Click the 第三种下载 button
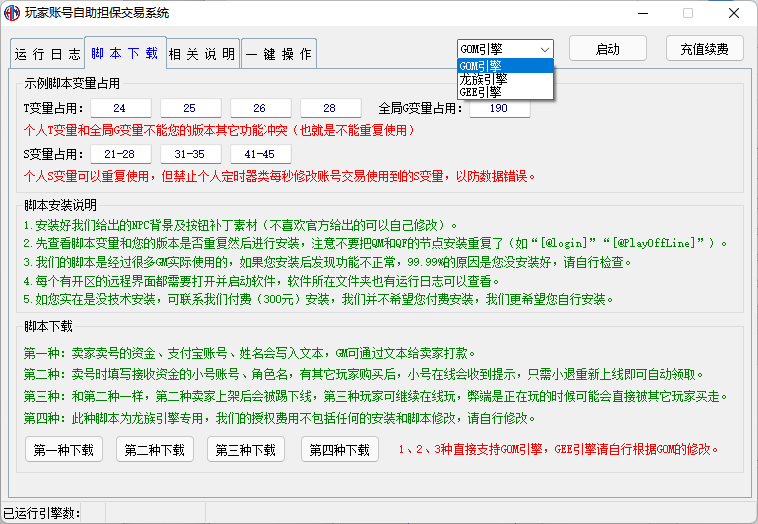The width and height of the screenshot is (758, 524). pyautogui.click(x=246, y=450)
